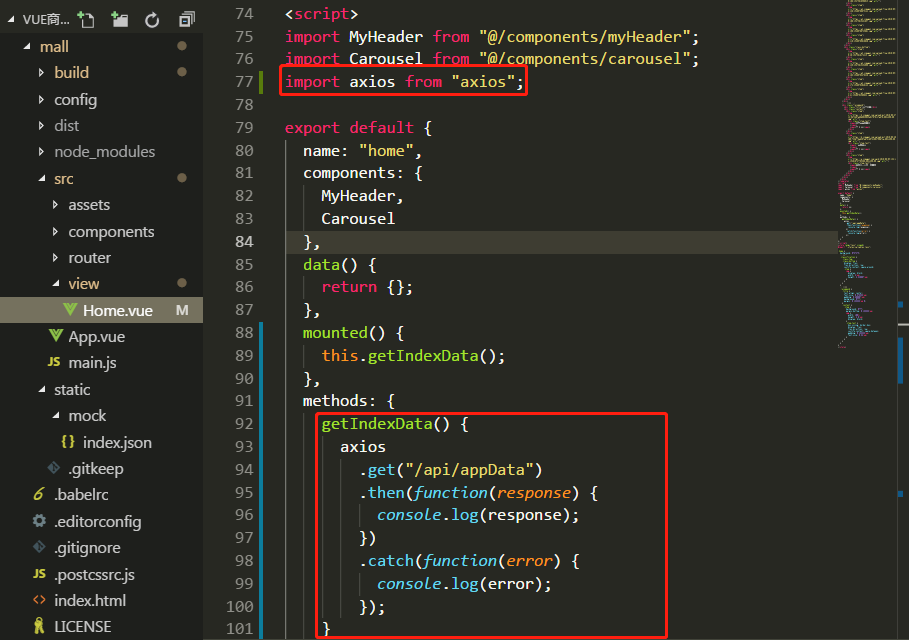The width and height of the screenshot is (909, 640).
Task: Collapse the src folder arrow
Action: click(41, 179)
